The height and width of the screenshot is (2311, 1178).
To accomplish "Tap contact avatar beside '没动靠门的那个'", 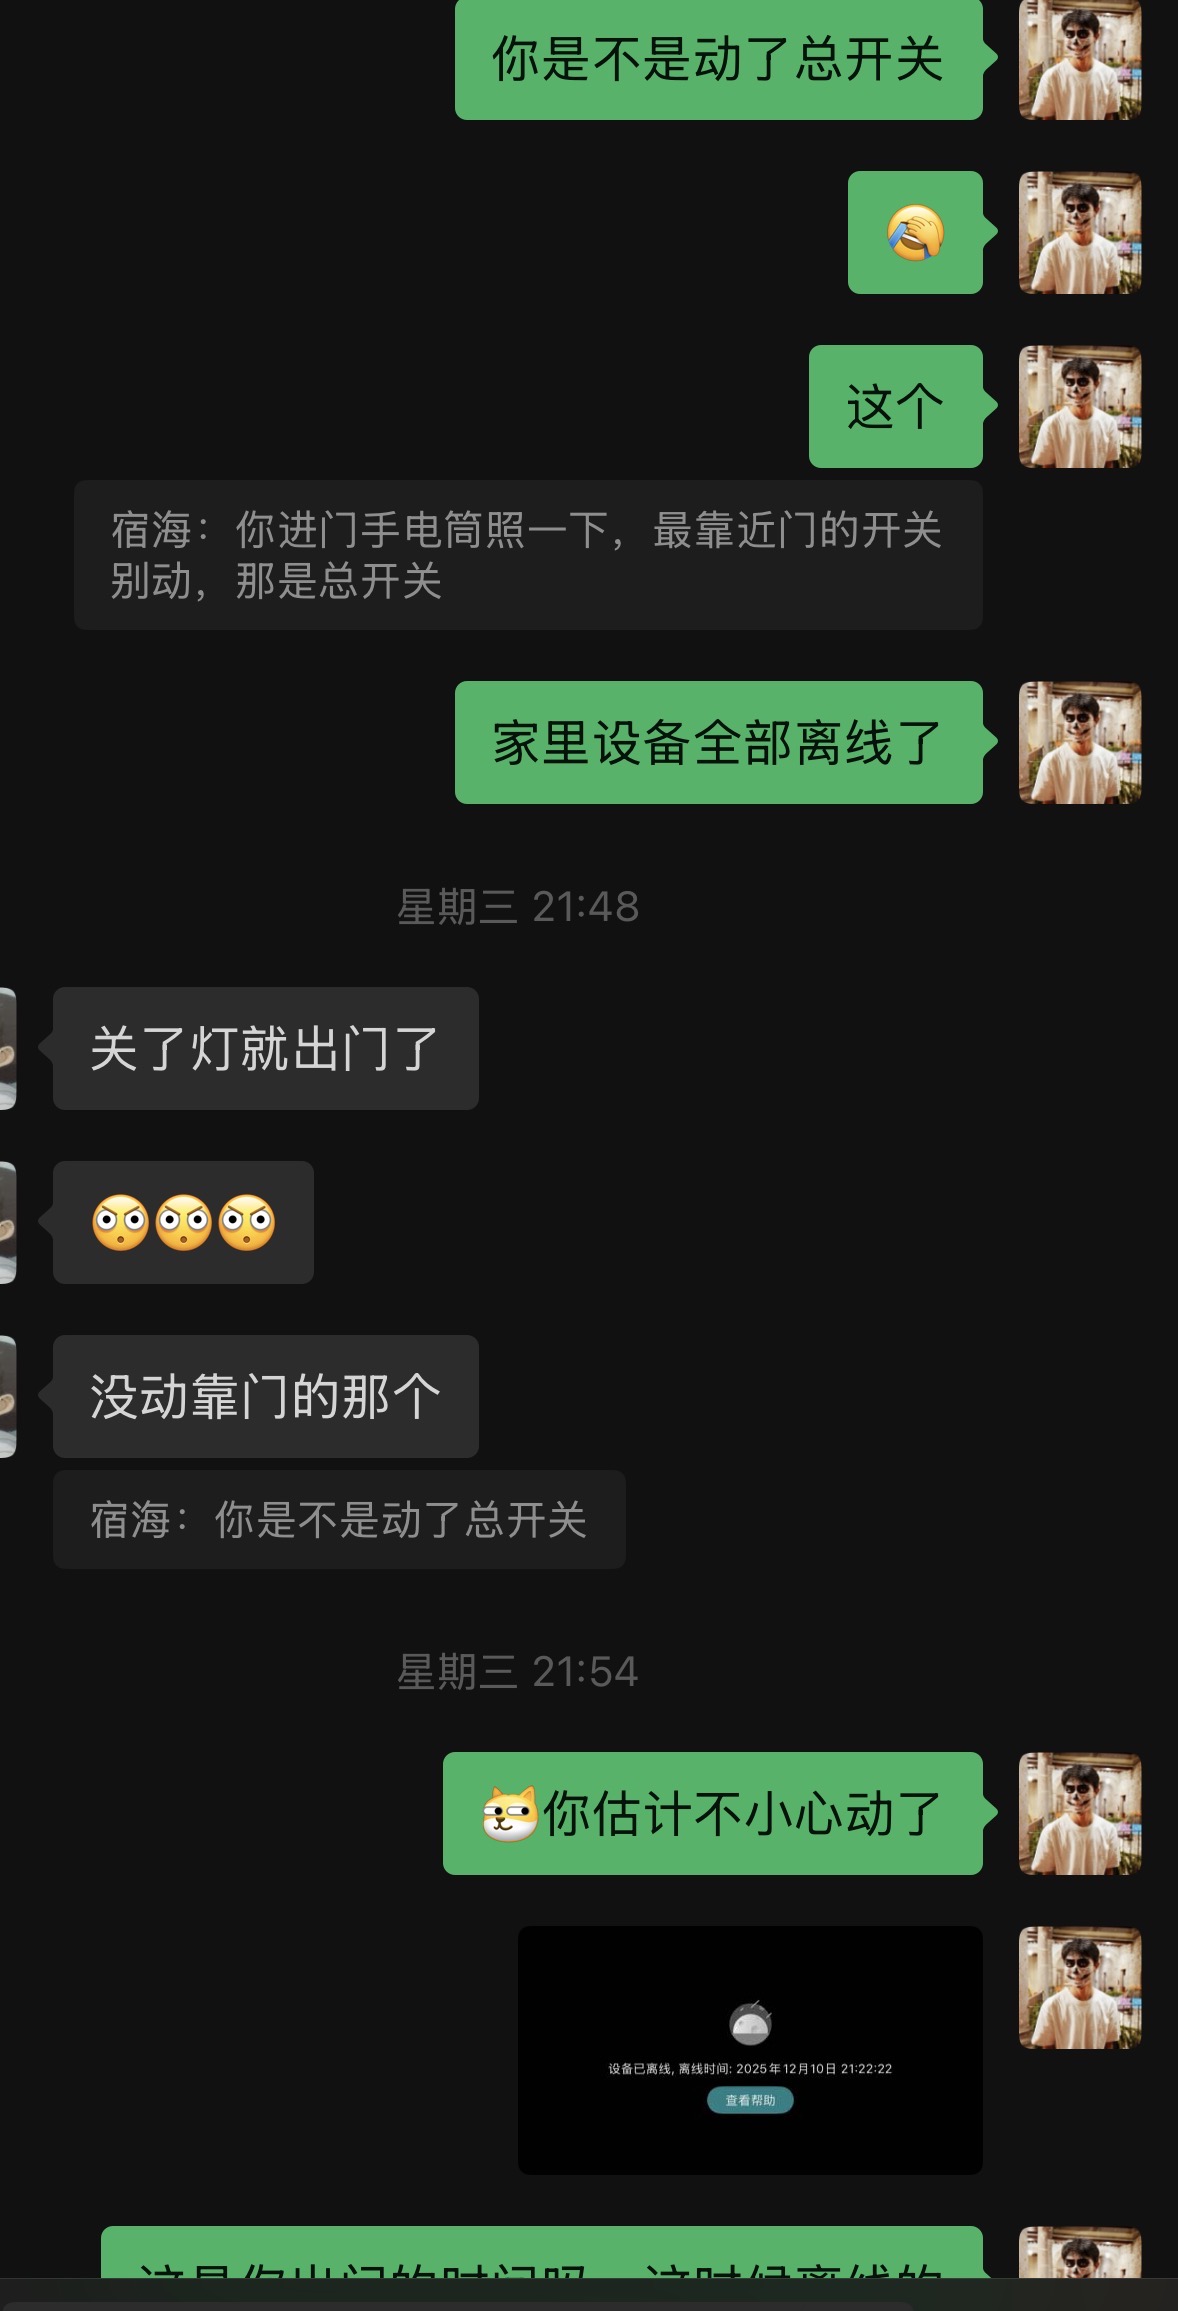I will (x=8, y=1396).
